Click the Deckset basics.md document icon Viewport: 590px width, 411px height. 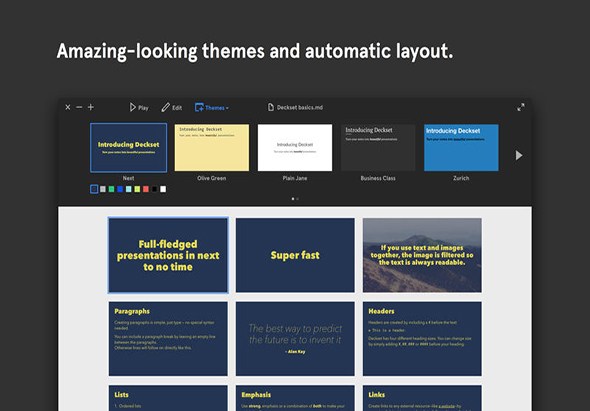point(271,107)
